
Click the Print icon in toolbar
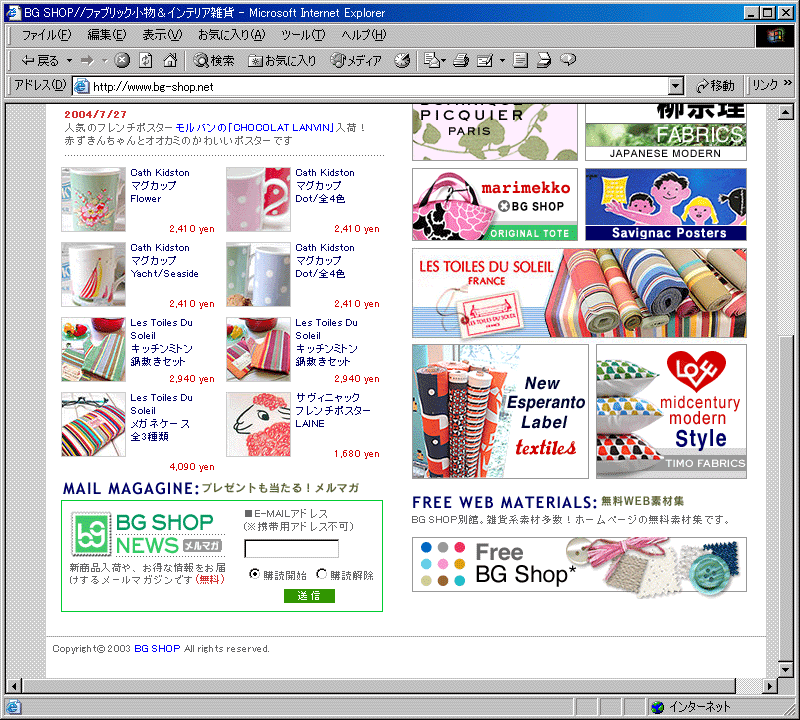[x=461, y=60]
